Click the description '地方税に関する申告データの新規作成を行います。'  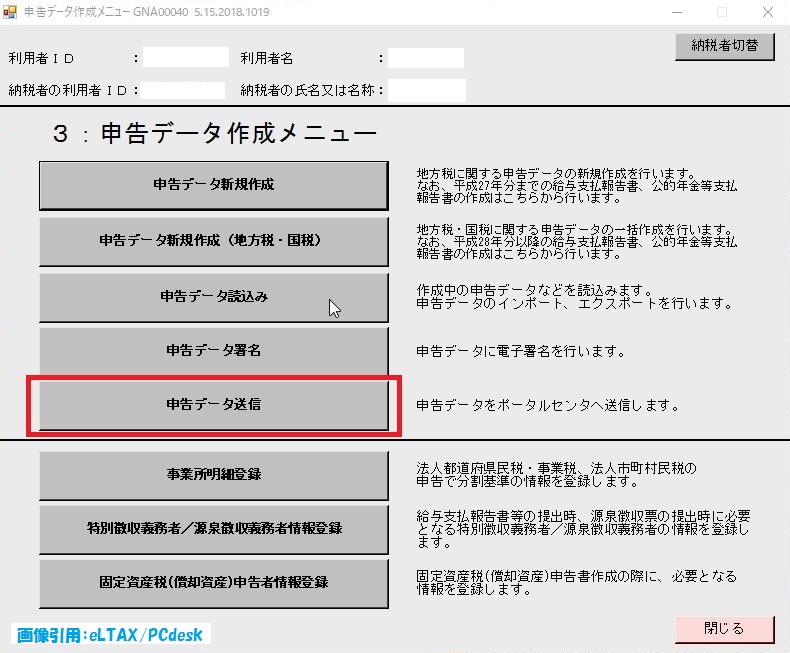tap(556, 174)
